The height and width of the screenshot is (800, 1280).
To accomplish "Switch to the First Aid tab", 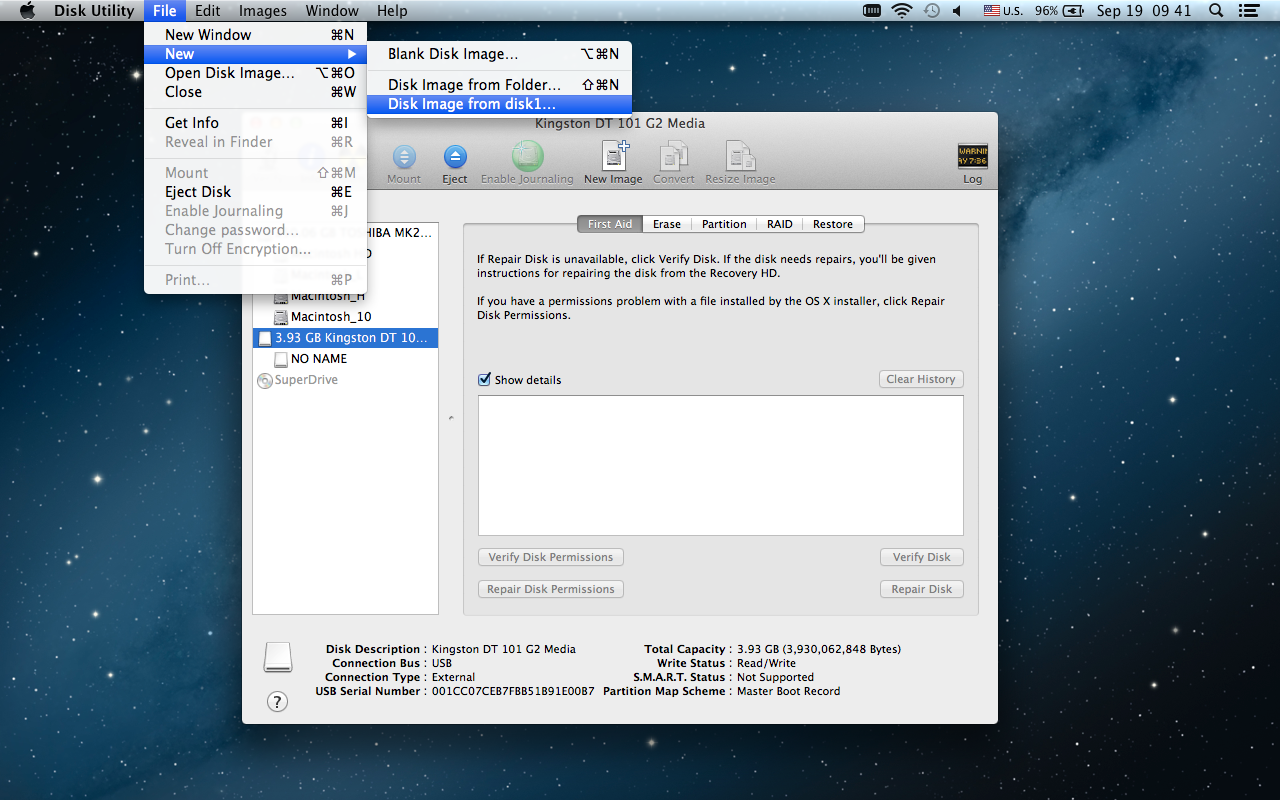I will point(610,224).
